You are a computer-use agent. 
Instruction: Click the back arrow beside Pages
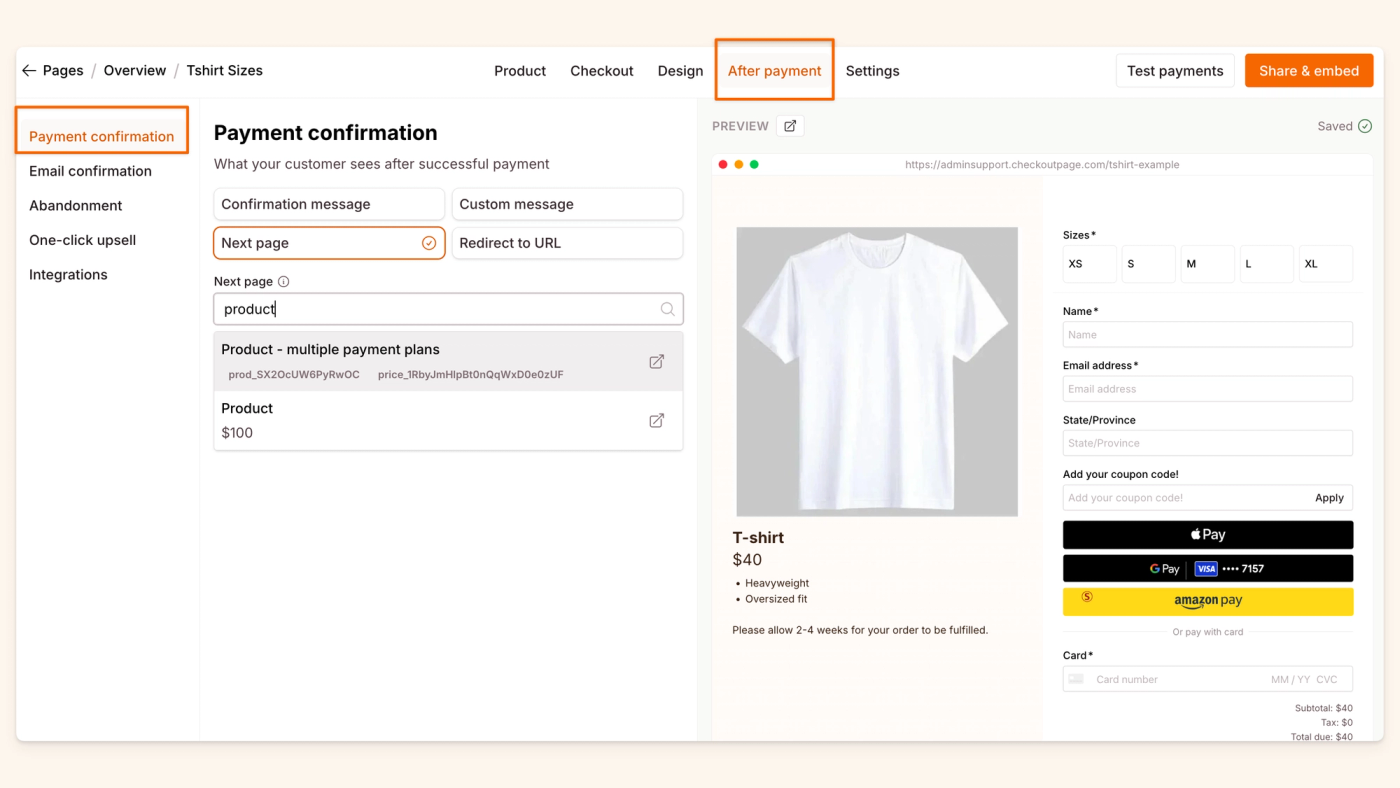click(29, 71)
